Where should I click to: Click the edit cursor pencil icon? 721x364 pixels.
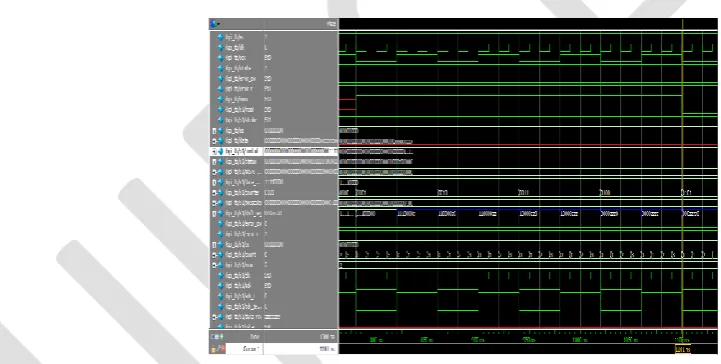click(218, 349)
